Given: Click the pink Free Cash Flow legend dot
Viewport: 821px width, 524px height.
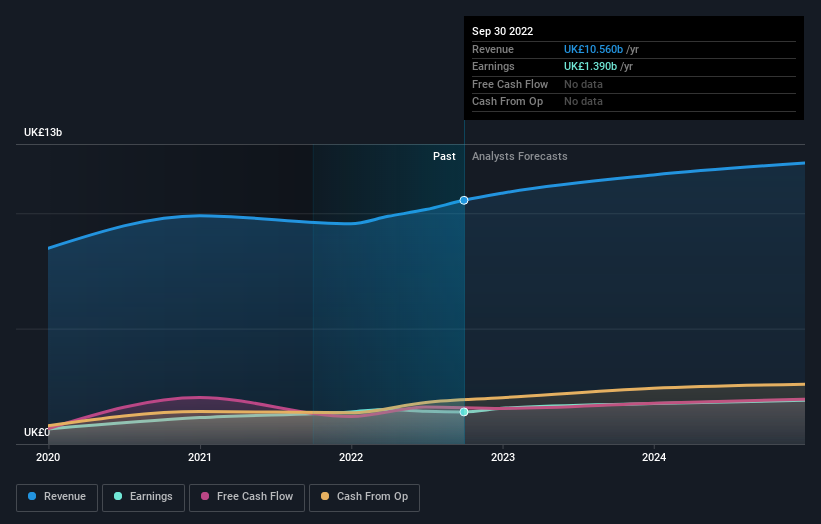Looking at the screenshot, I should [205, 496].
